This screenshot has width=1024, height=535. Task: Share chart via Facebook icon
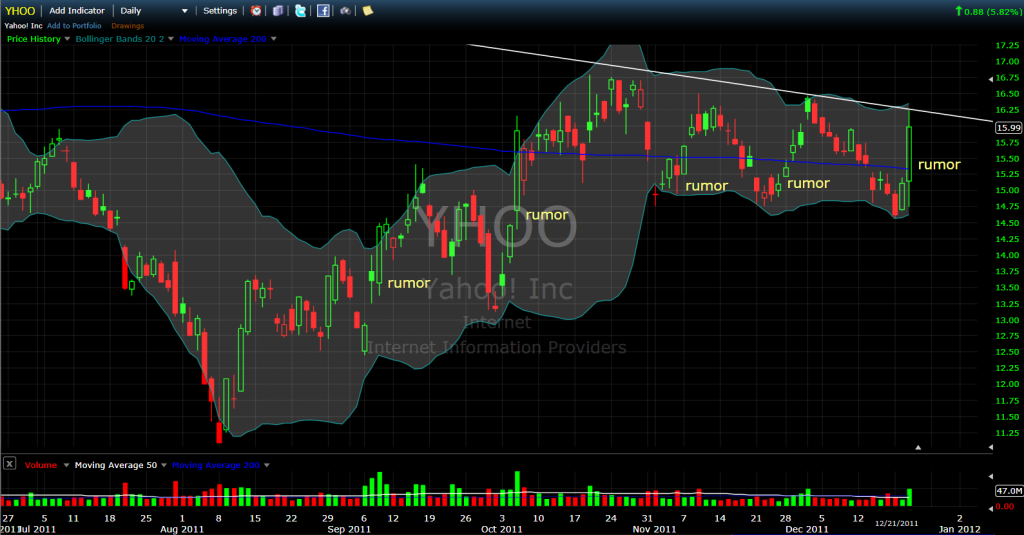[x=323, y=10]
